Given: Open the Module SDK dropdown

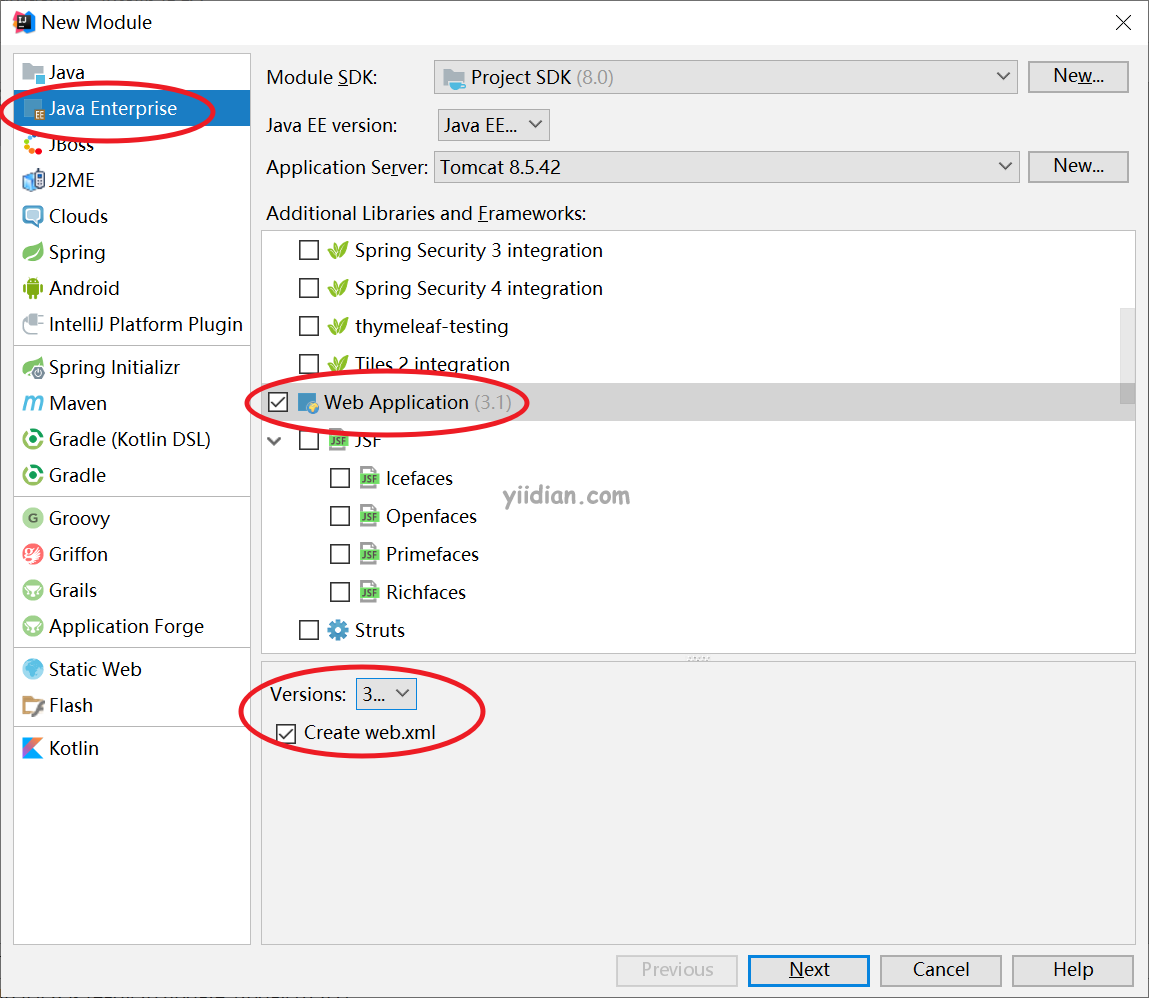Looking at the screenshot, I should point(725,77).
